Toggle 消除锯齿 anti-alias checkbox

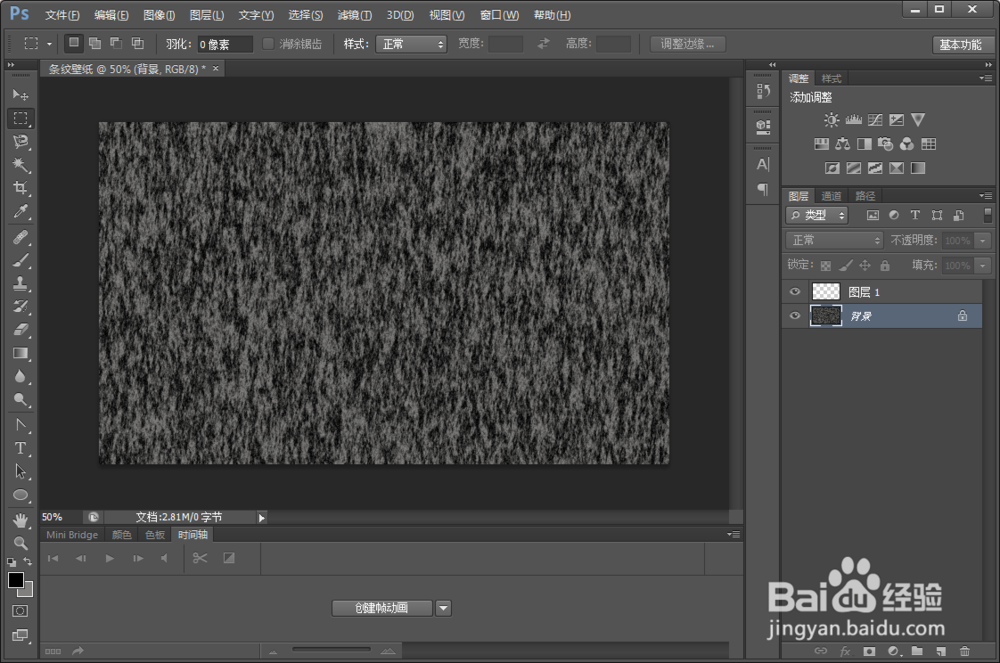[x=268, y=43]
